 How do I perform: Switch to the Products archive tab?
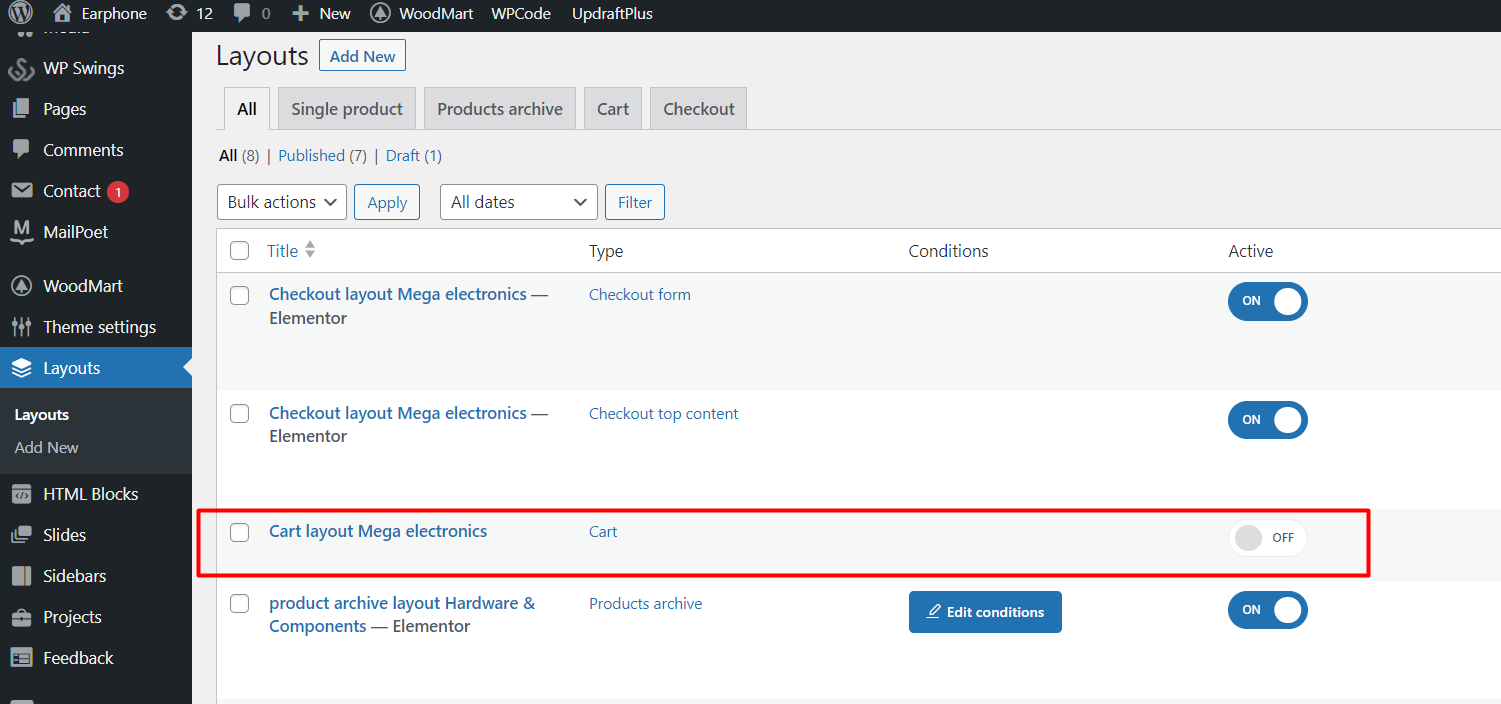click(500, 109)
